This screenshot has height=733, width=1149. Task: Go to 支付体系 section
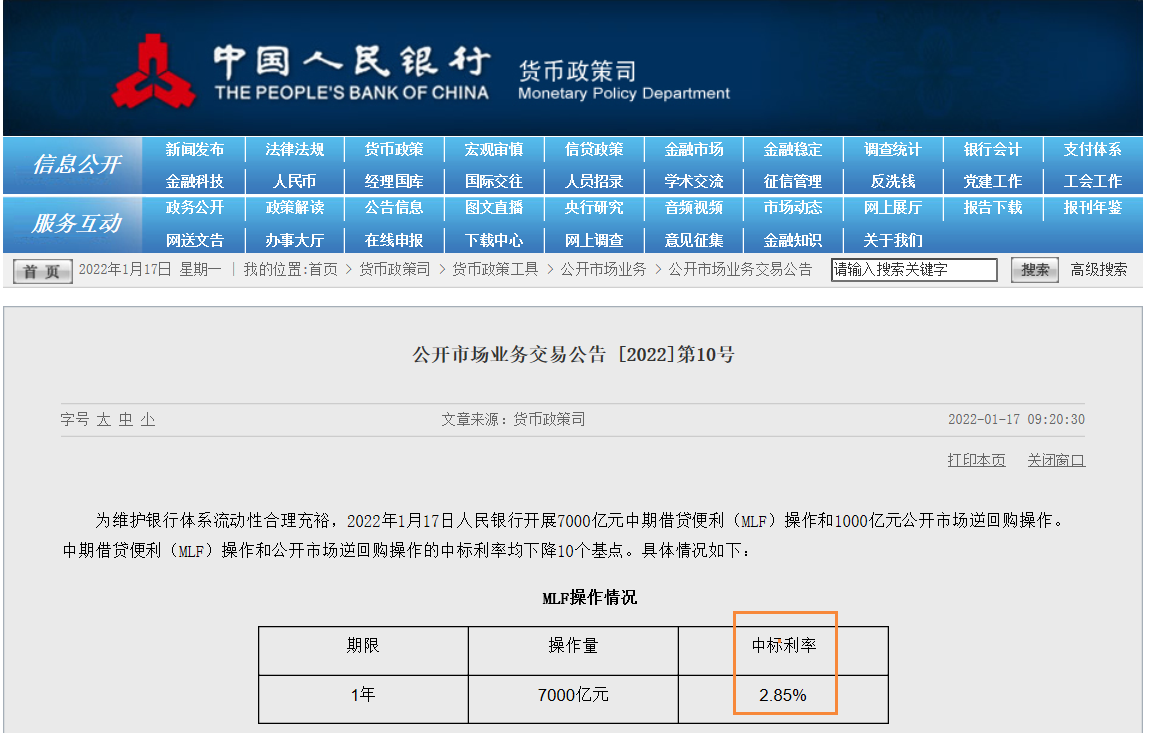(1093, 150)
